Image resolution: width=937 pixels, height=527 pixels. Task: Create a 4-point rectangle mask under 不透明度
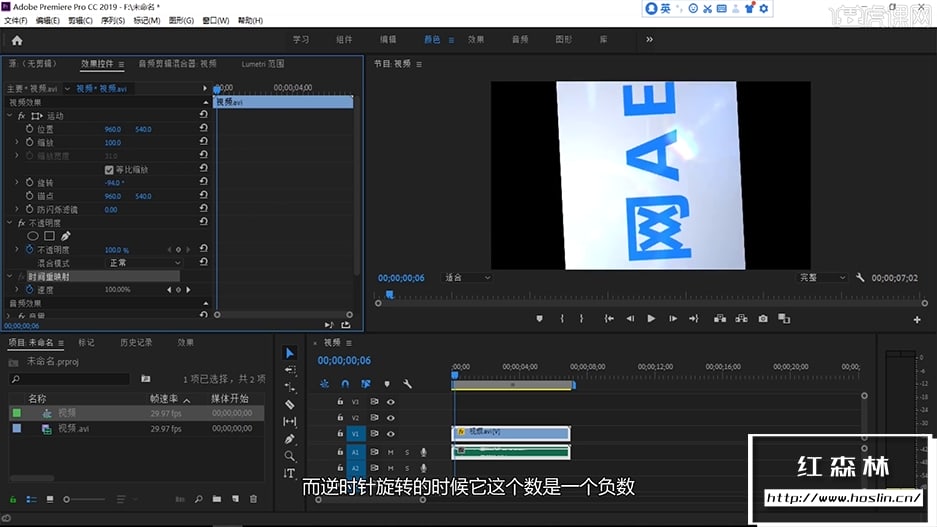click(50, 236)
